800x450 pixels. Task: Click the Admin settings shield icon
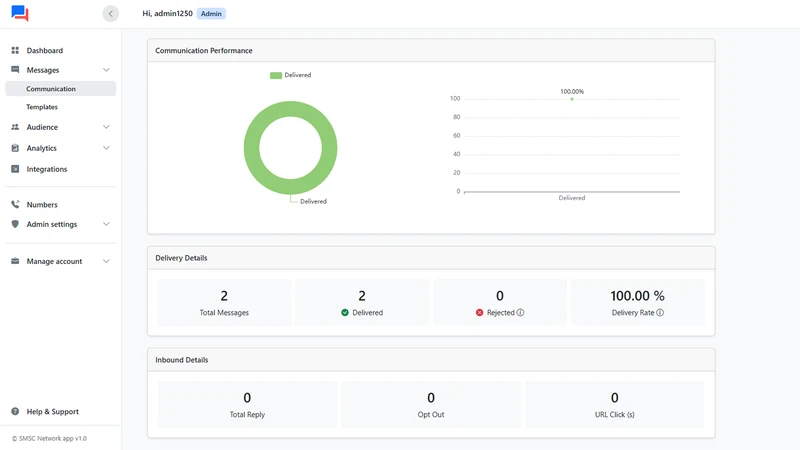tap(15, 224)
